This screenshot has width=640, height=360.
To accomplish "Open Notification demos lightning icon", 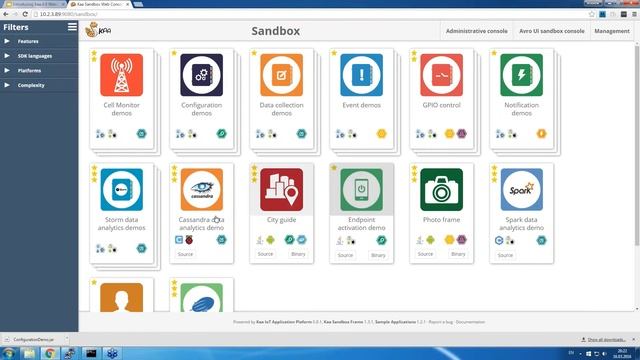I will [522, 75].
